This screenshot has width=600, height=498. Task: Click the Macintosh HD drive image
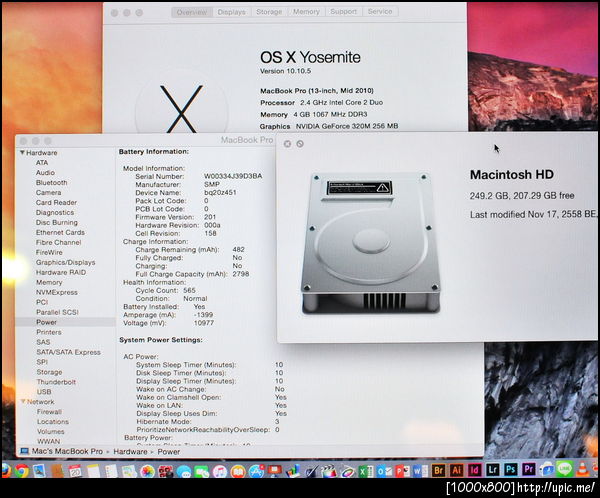click(370, 243)
